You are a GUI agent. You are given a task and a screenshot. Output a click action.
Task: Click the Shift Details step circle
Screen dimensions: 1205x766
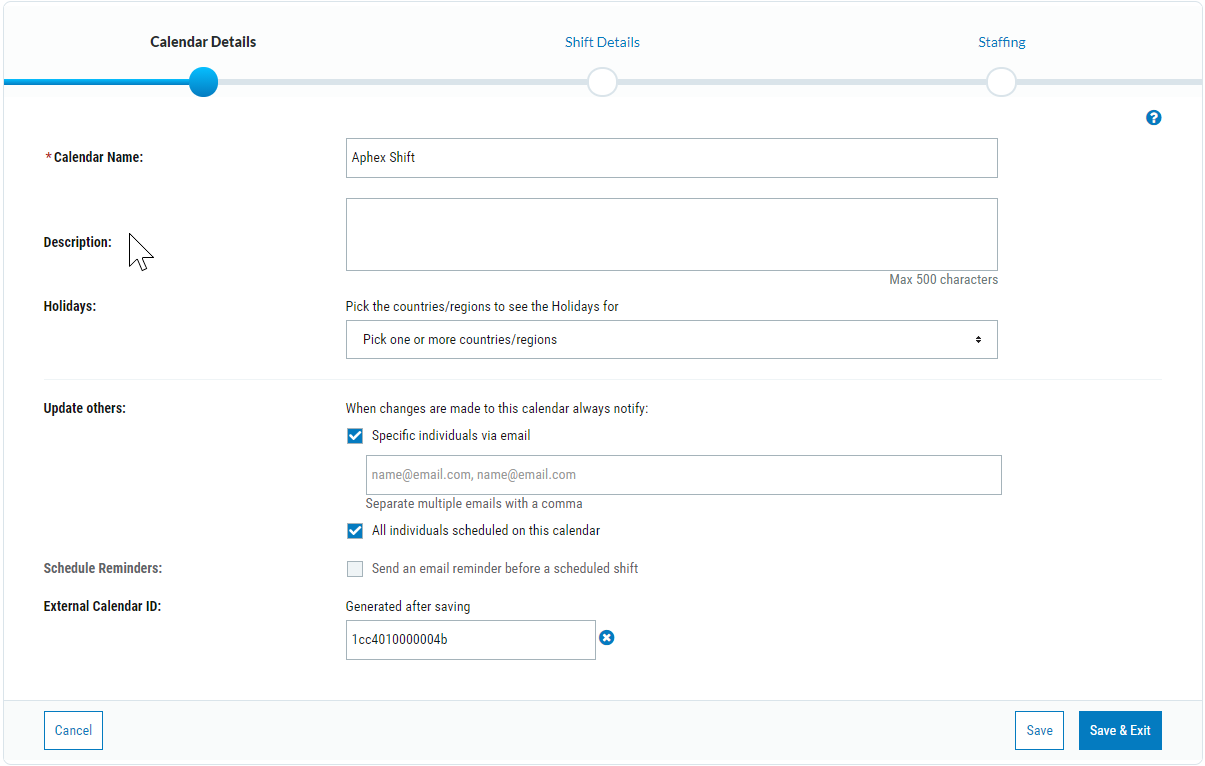click(x=602, y=82)
